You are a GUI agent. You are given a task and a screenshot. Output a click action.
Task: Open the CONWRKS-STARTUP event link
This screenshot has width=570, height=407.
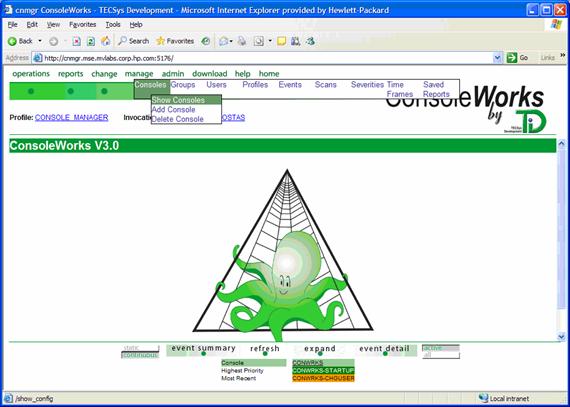(x=323, y=371)
